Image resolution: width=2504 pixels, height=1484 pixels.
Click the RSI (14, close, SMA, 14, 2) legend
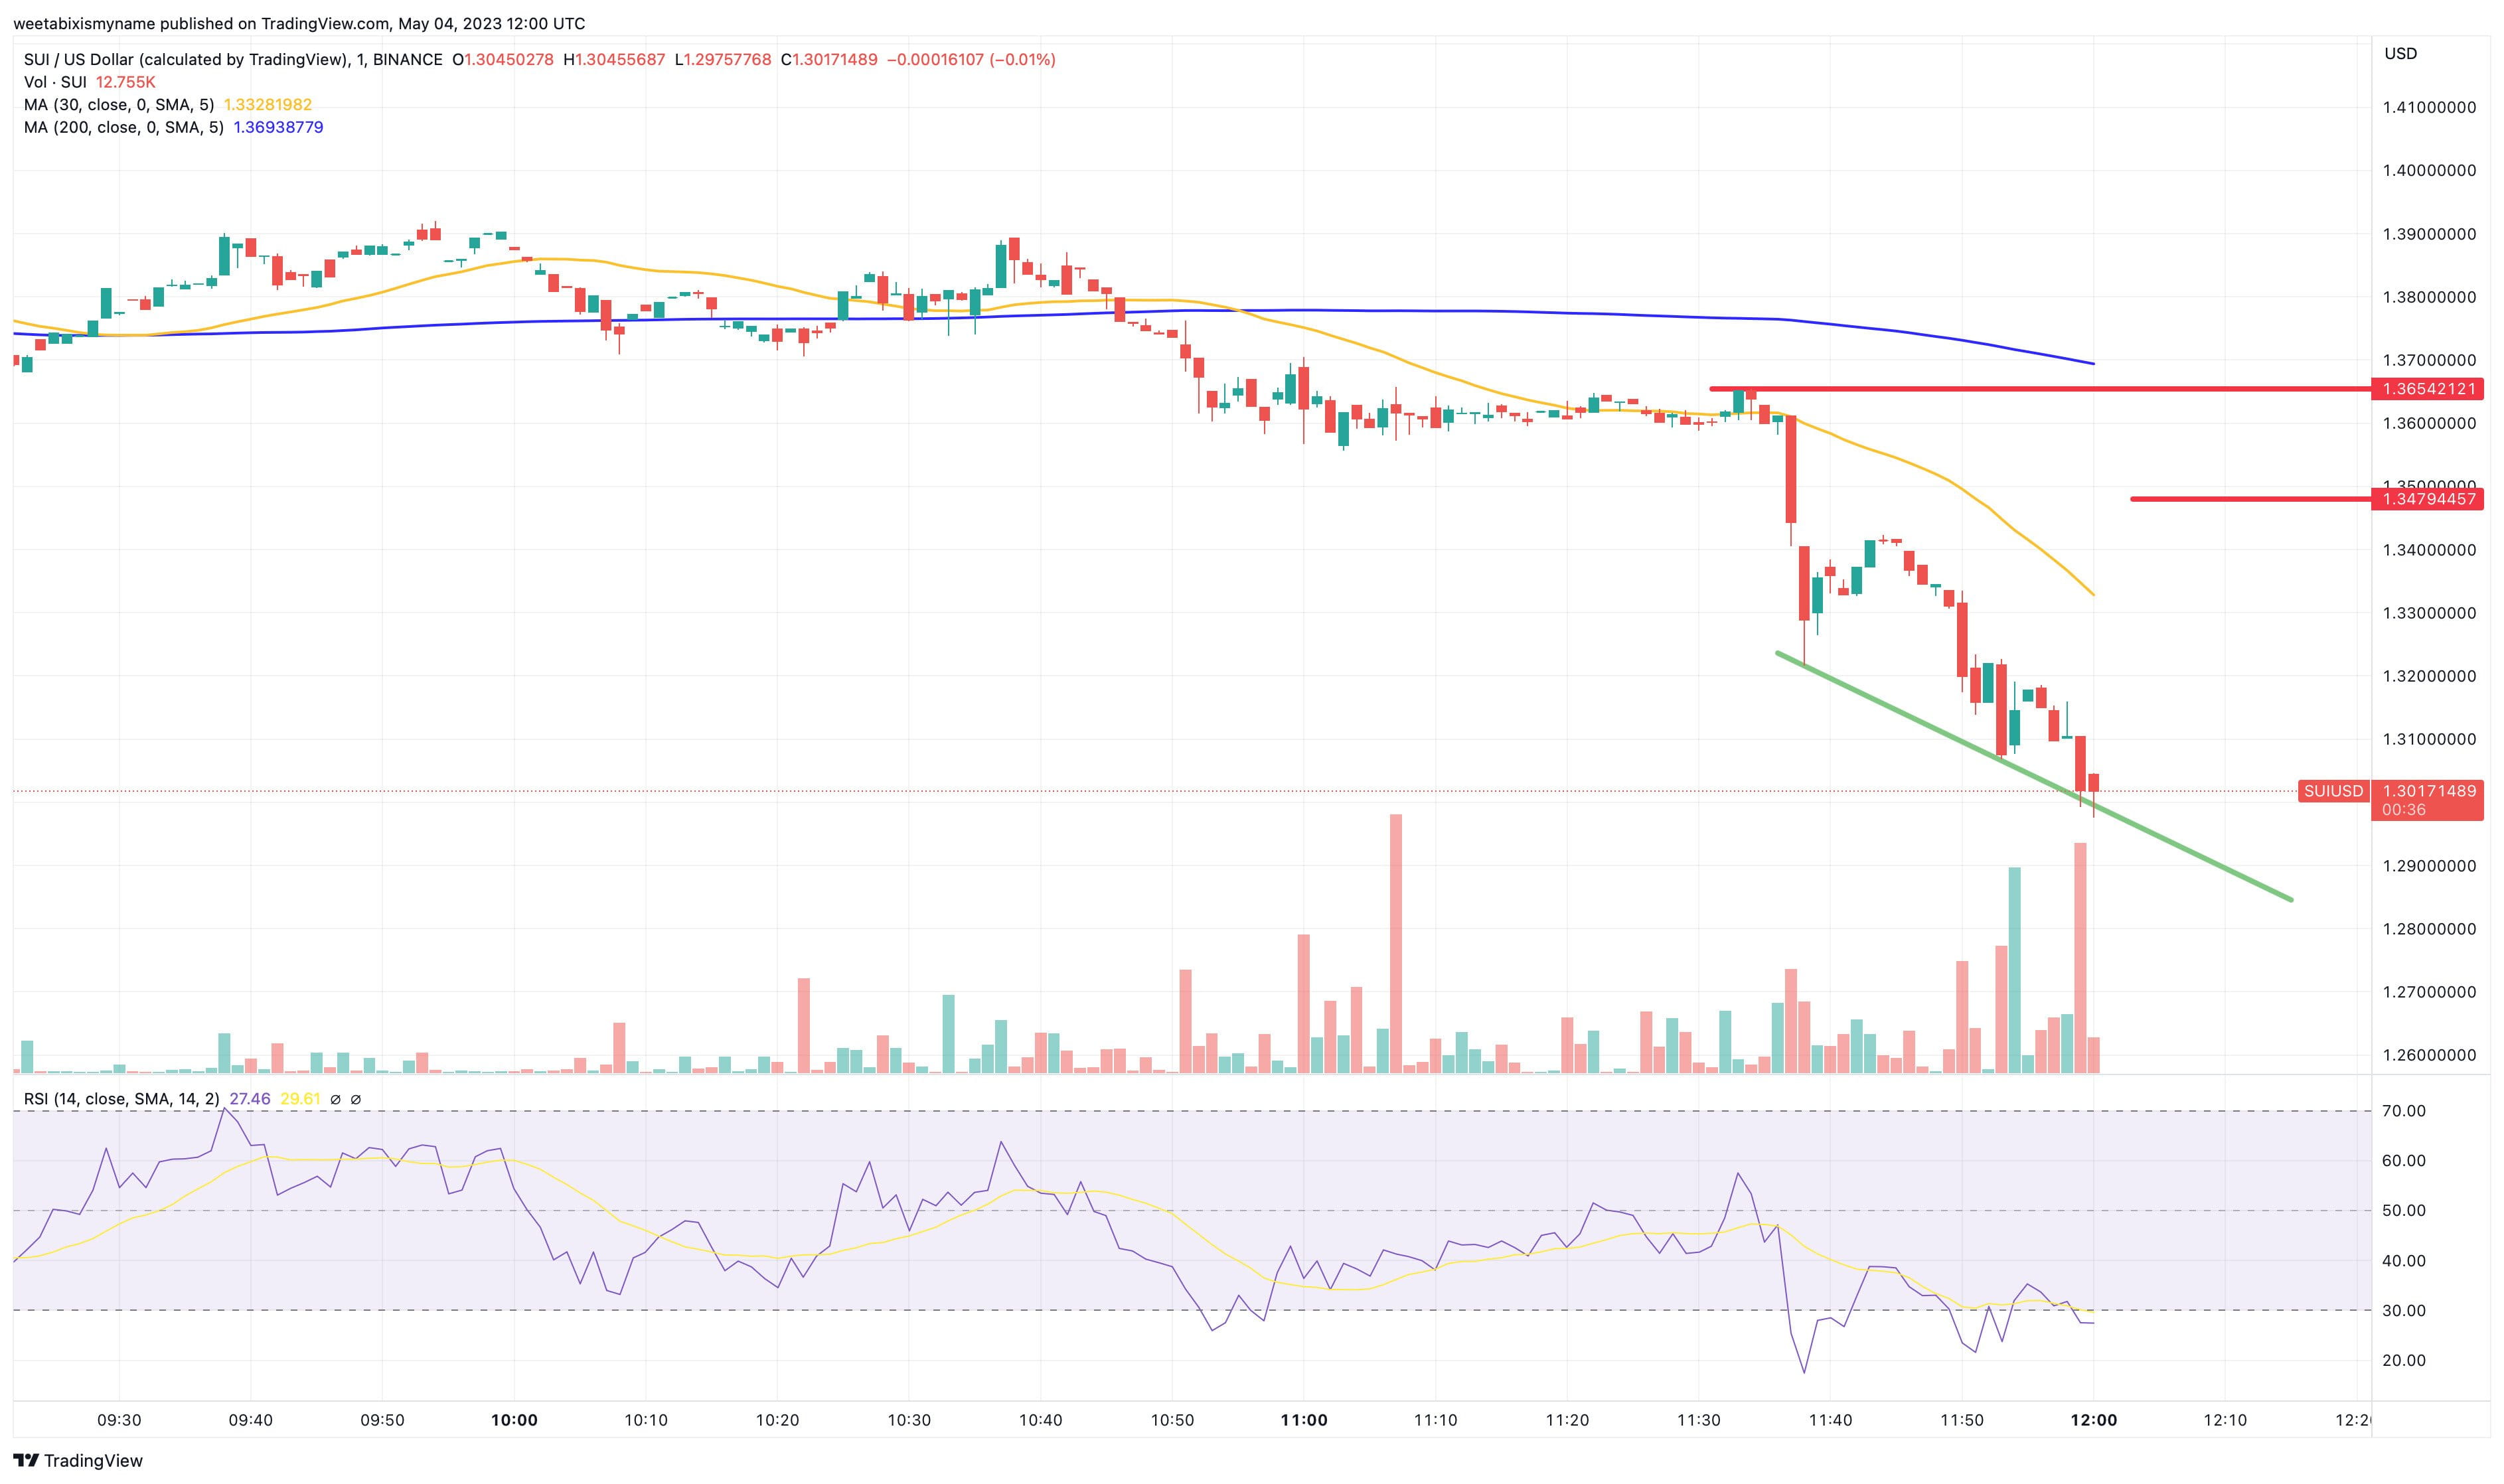[x=121, y=1099]
